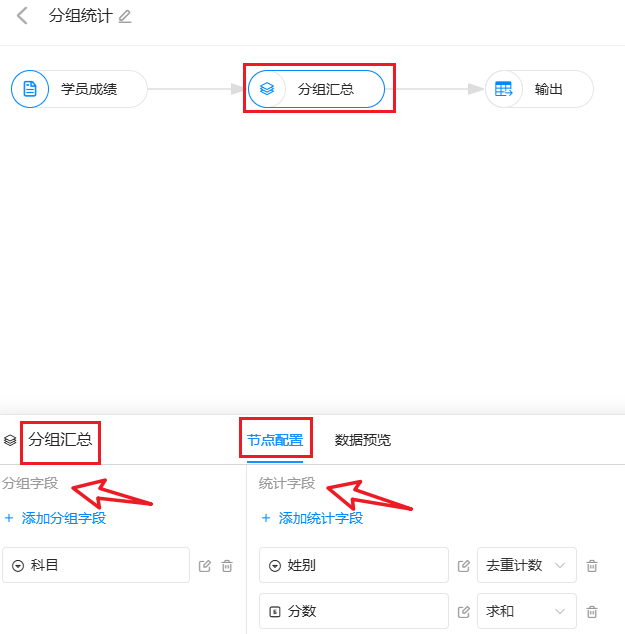Click the pencil icon to rename 分组统计
The height and width of the screenshot is (634, 625).
click(x=125, y=17)
